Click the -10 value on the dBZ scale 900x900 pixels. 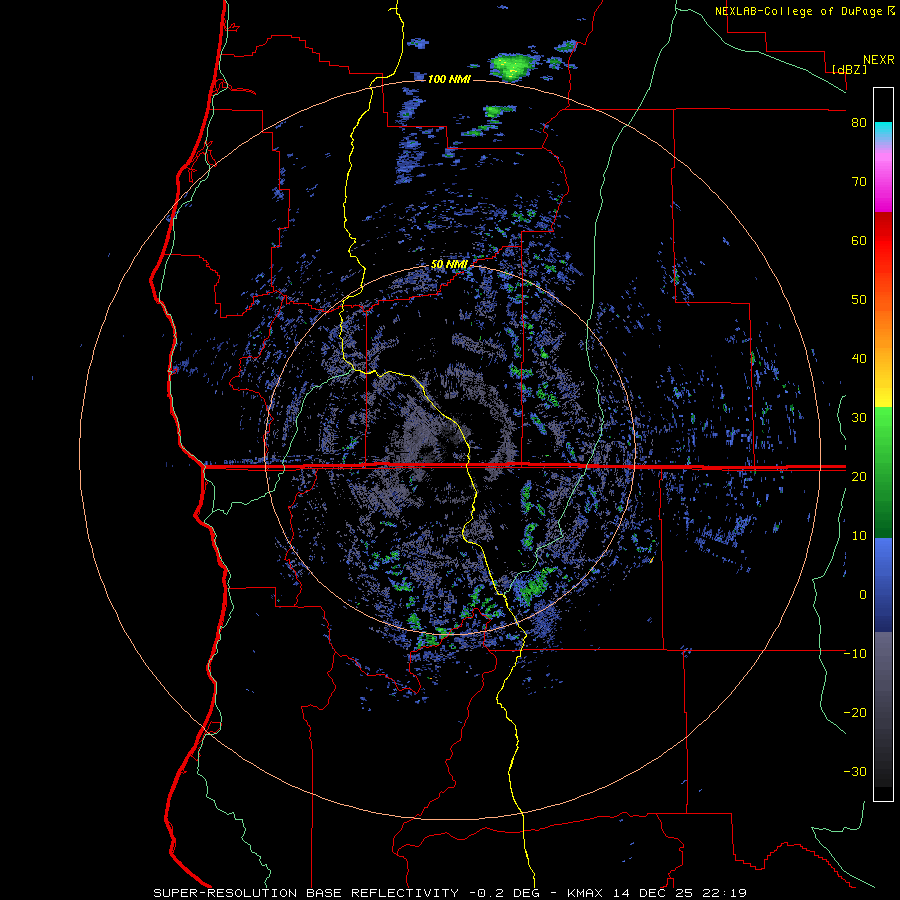[x=855, y=653]
